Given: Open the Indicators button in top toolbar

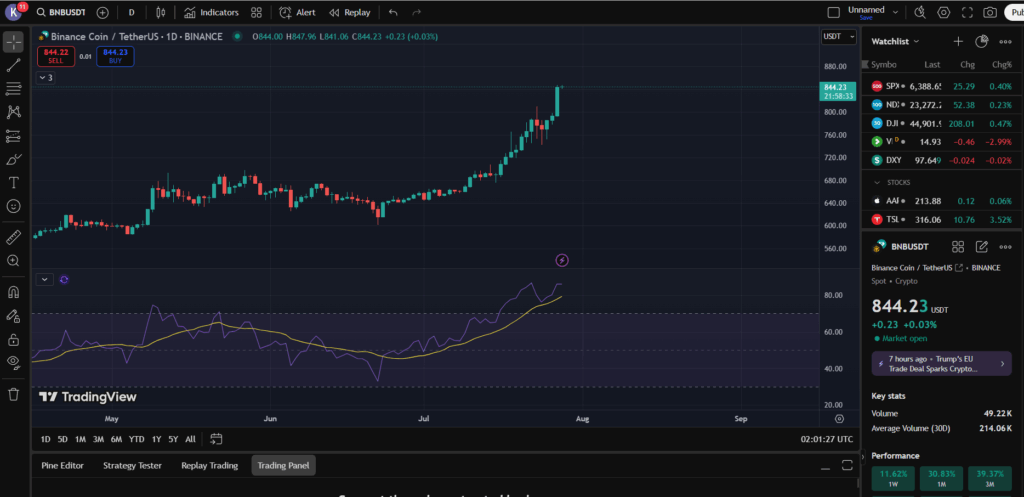Looking at the screenshot, I should click(211, 13).
